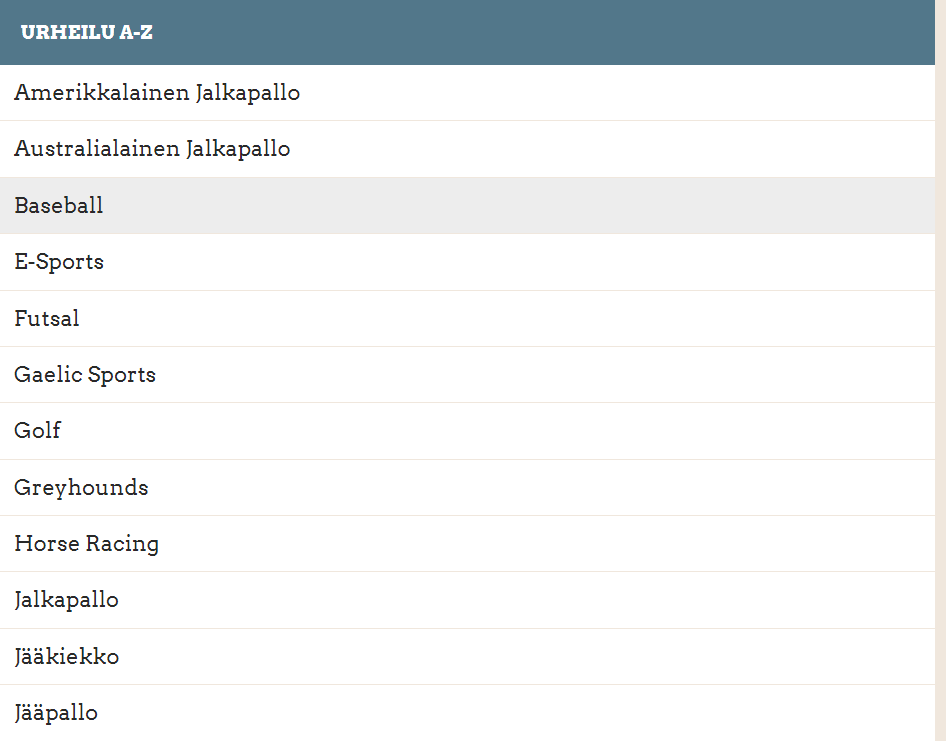Viewport: 946px width, 741px height.
Task: Choose E-Sports from the sports list
Action: [x=59, y=262]
